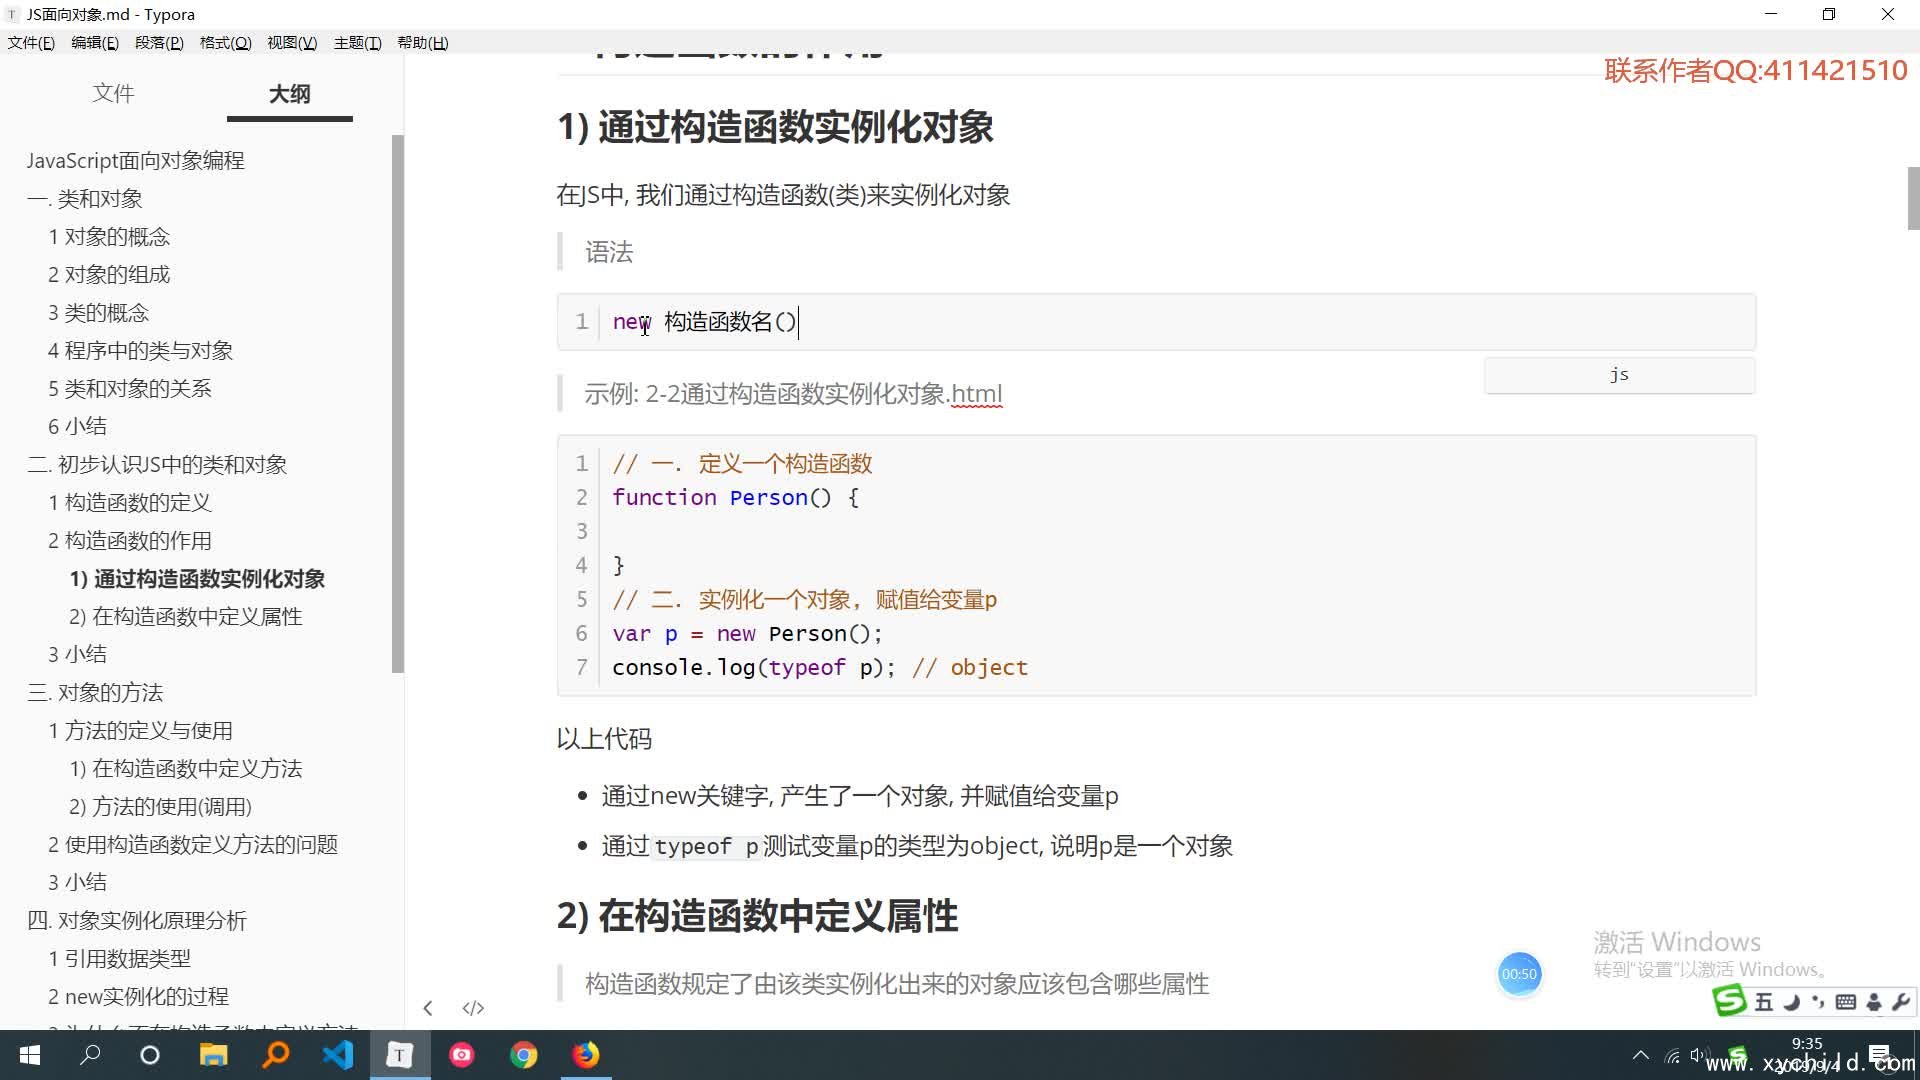This screenshot has width=1920, height=1080.
Task: Open the orange magnifier search app
Action: coord(276,1055)
